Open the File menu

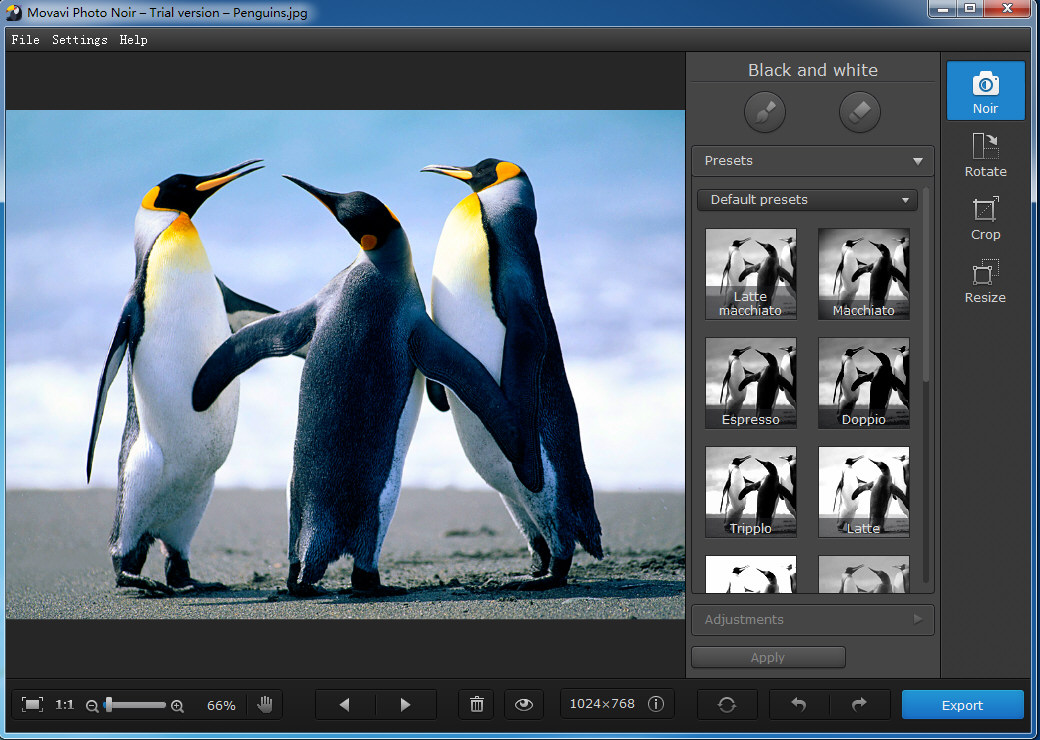pyautogui.click(x=26, y=40)
